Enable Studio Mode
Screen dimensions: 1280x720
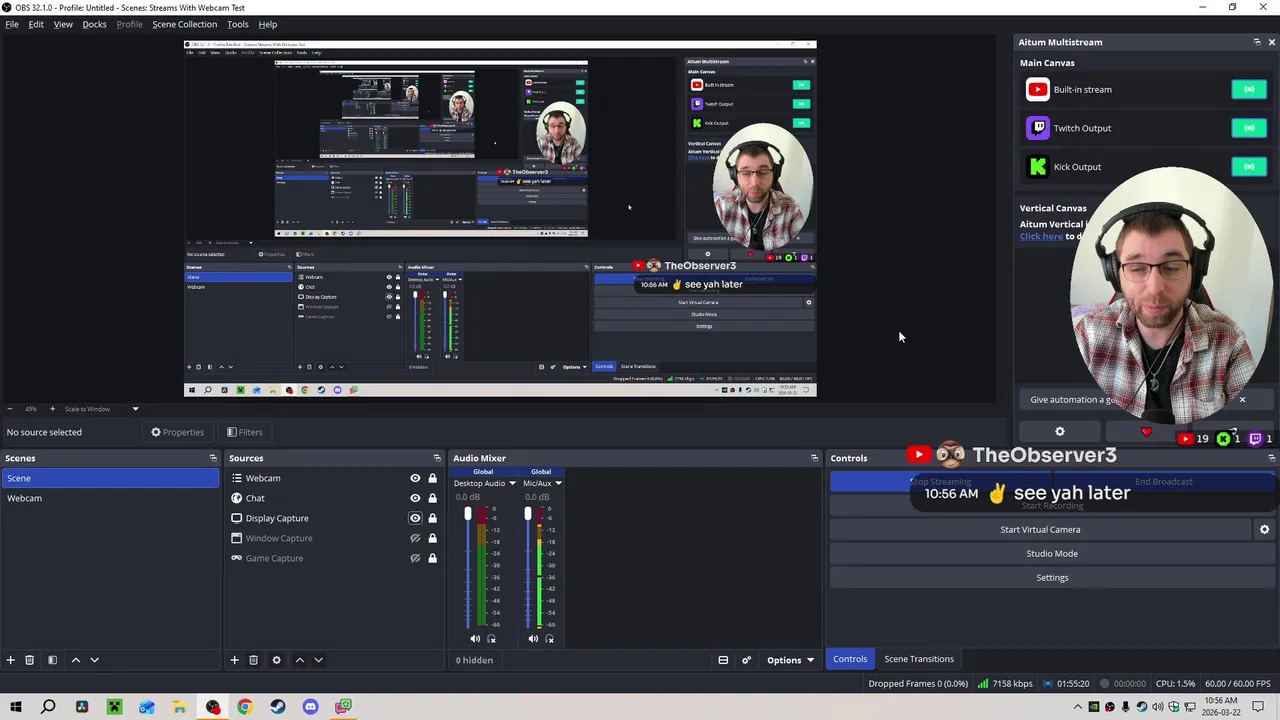(x=1052, y=554)
